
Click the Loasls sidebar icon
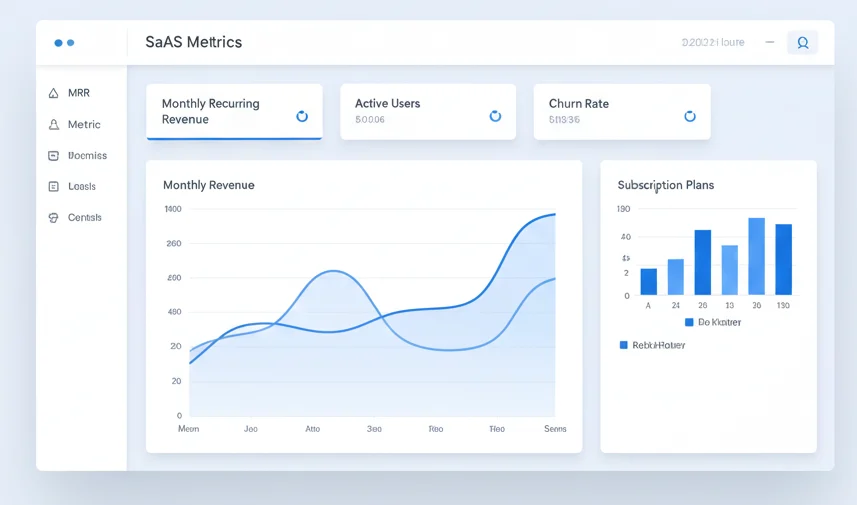coord(53,187)
